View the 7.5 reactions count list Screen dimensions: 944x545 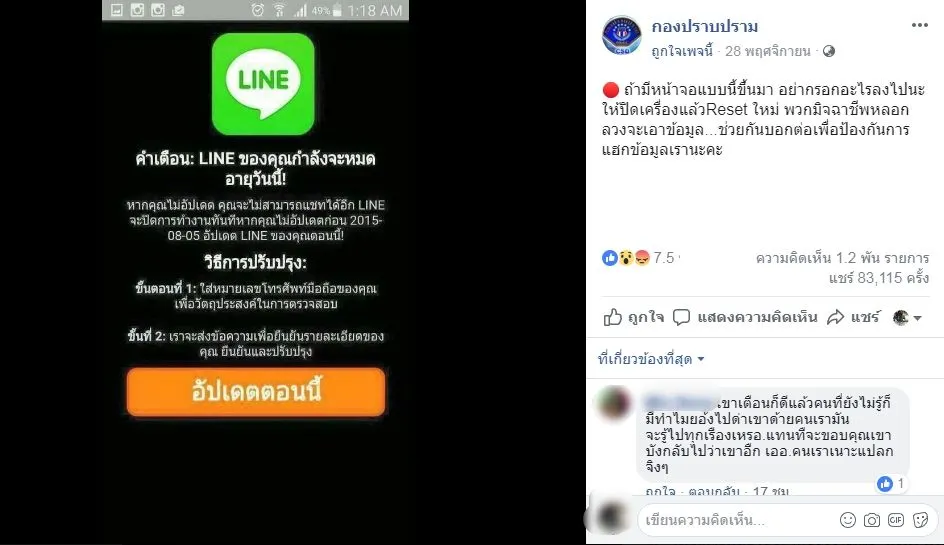click(640, 258)
